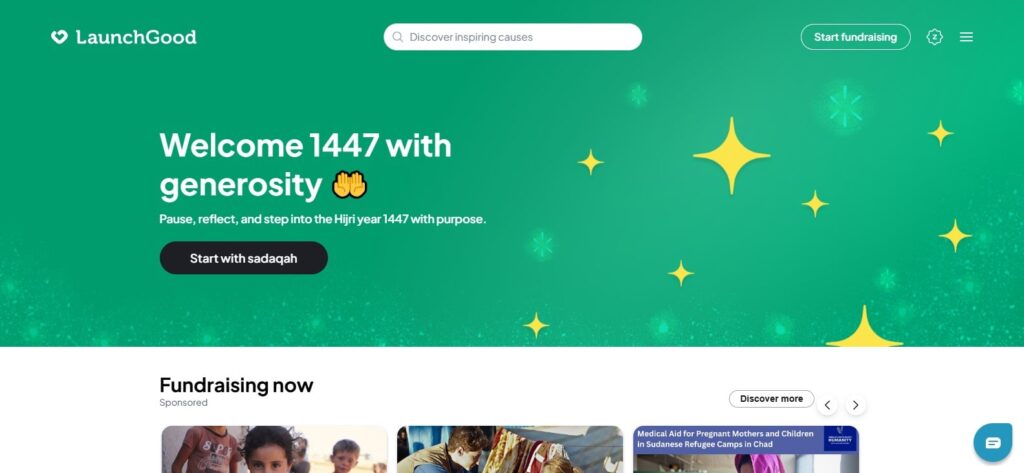This screenshot has width=1024, height=473.
Task: Click the Humanity organization logo on card
Action: point(840,439)
